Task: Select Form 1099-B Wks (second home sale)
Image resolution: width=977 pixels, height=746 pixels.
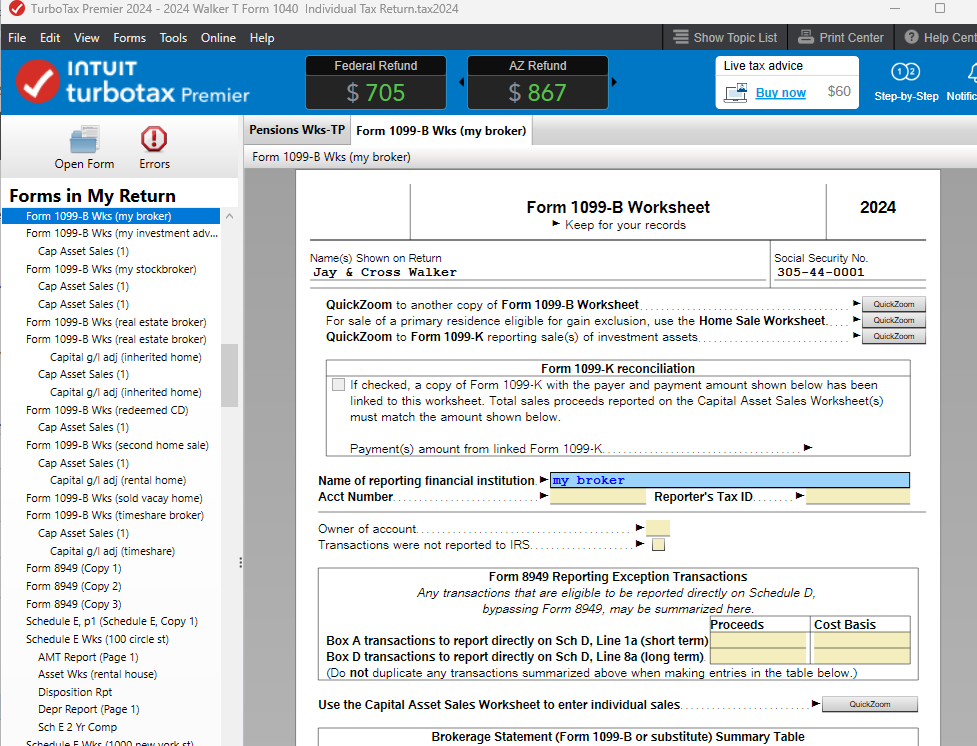Action: point(117,445)
